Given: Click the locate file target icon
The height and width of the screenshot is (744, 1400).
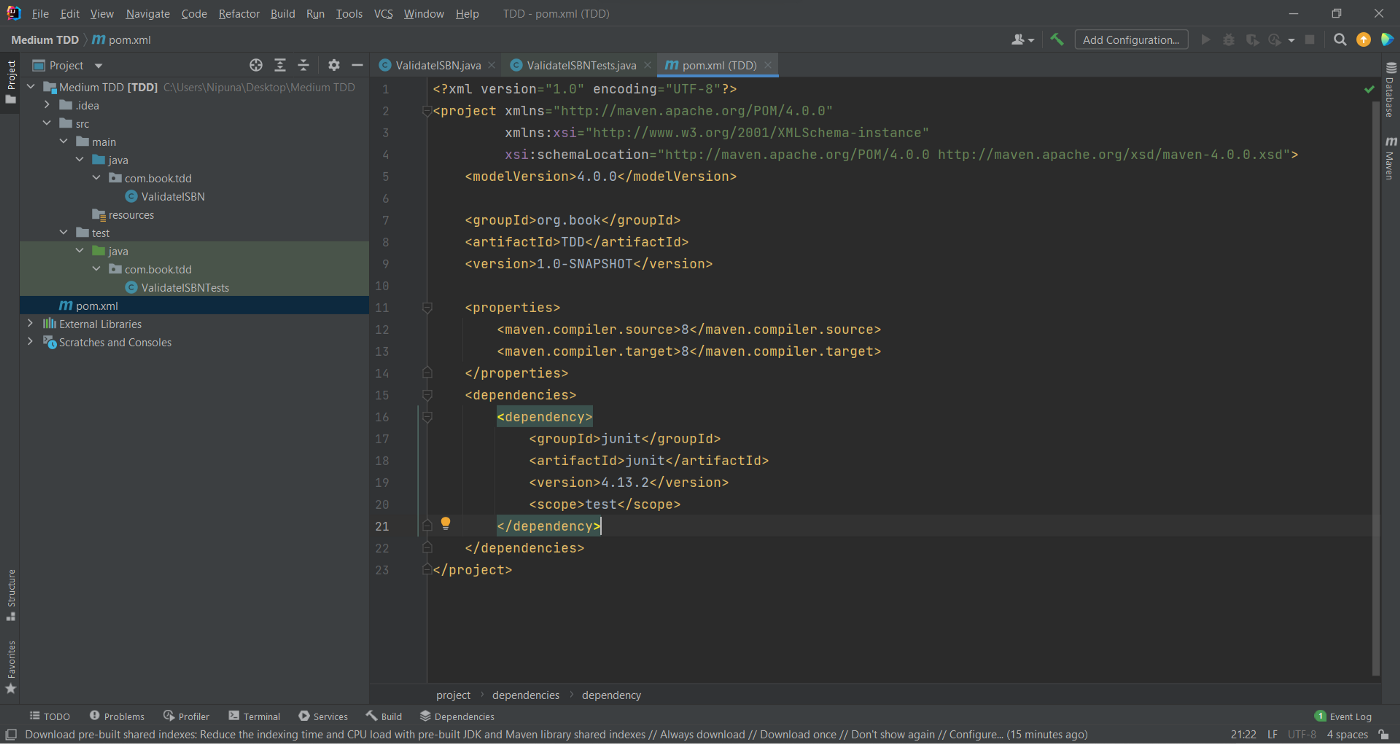Looking at the screenshot, I should (x=256, y=65).
